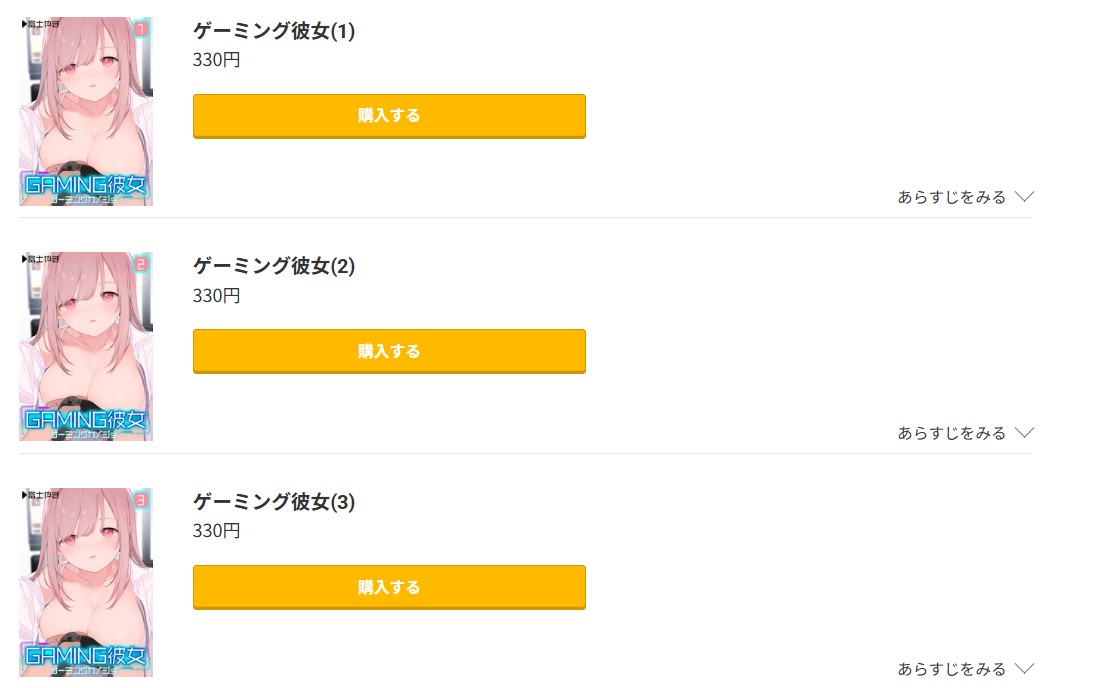This screenshot has height=688, width=1106.
Task: Click the 330円 price under ゲーミング彼女(2)
Action: coord(217,296)
